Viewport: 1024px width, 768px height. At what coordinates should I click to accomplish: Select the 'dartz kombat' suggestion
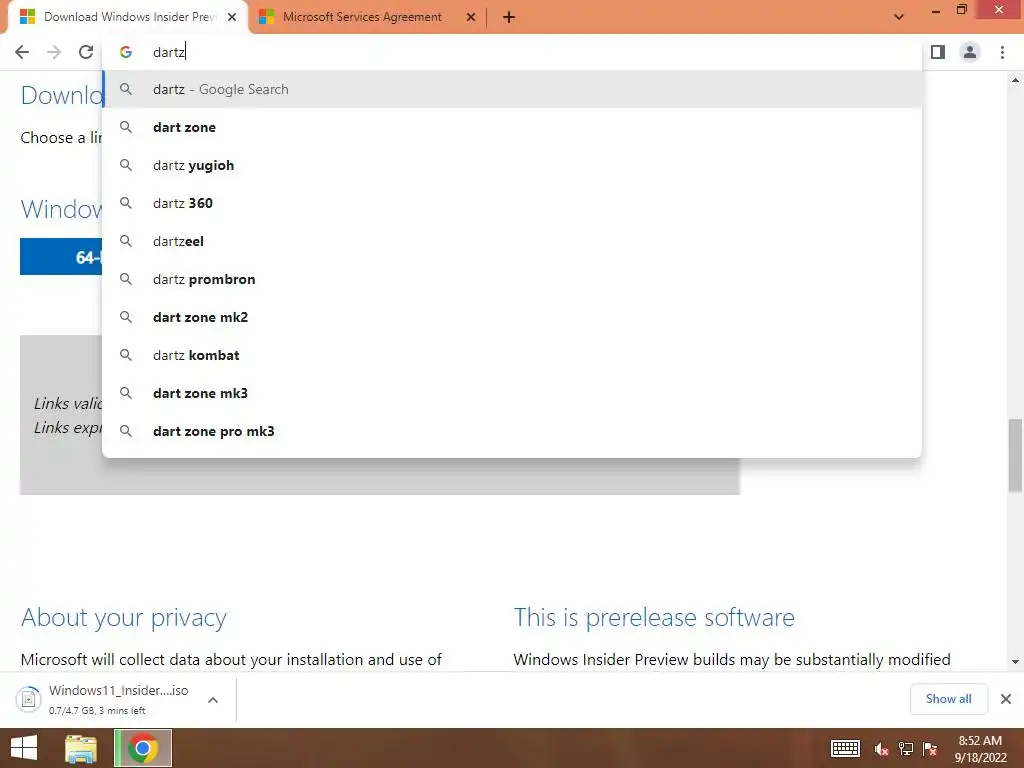(513, 355)
